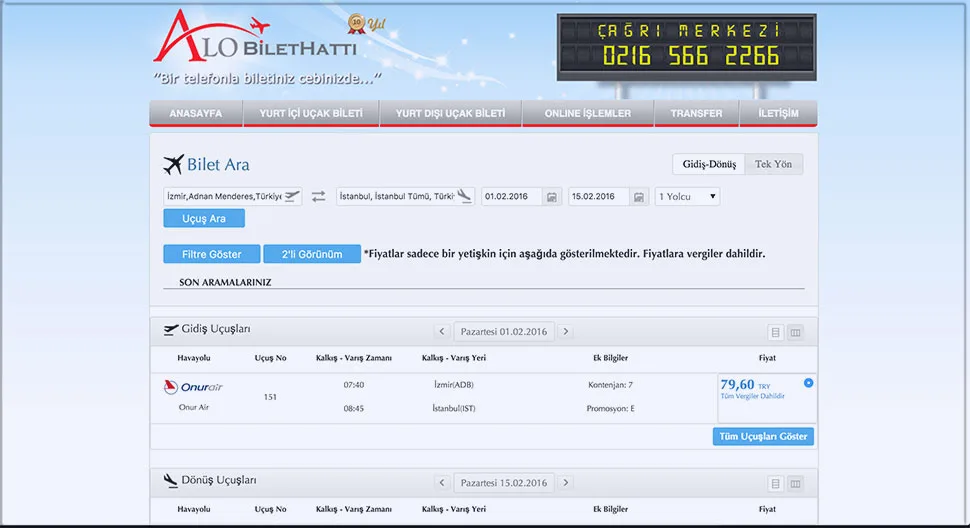Click departure time 07:40
The width and height of the screenshot is (970, 528).
(x=354, y=385)
